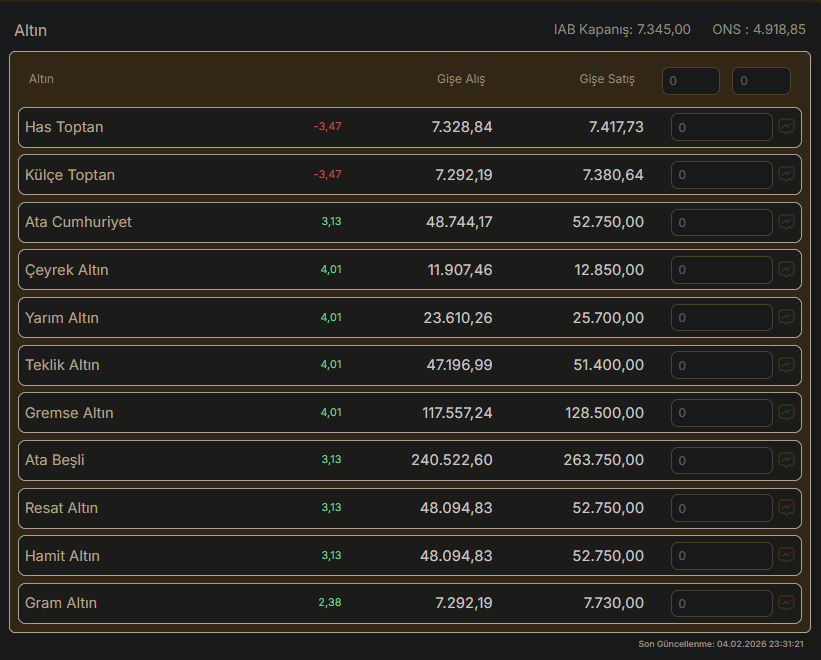Click the Gişe Satış column header
This screenshot has height=660, width=821.
(x=607, y=79)
